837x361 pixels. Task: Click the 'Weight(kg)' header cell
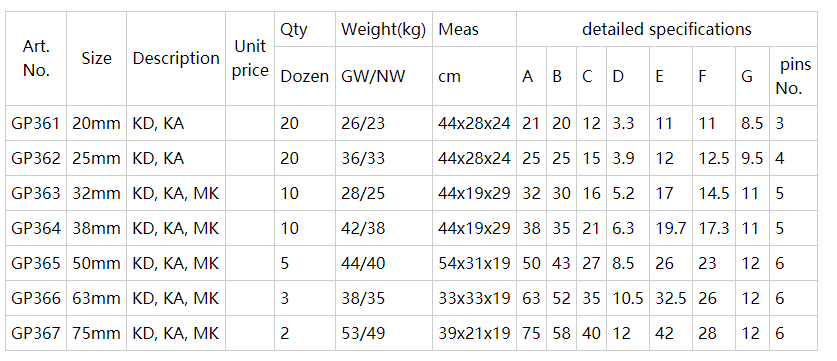click(384, 29)
